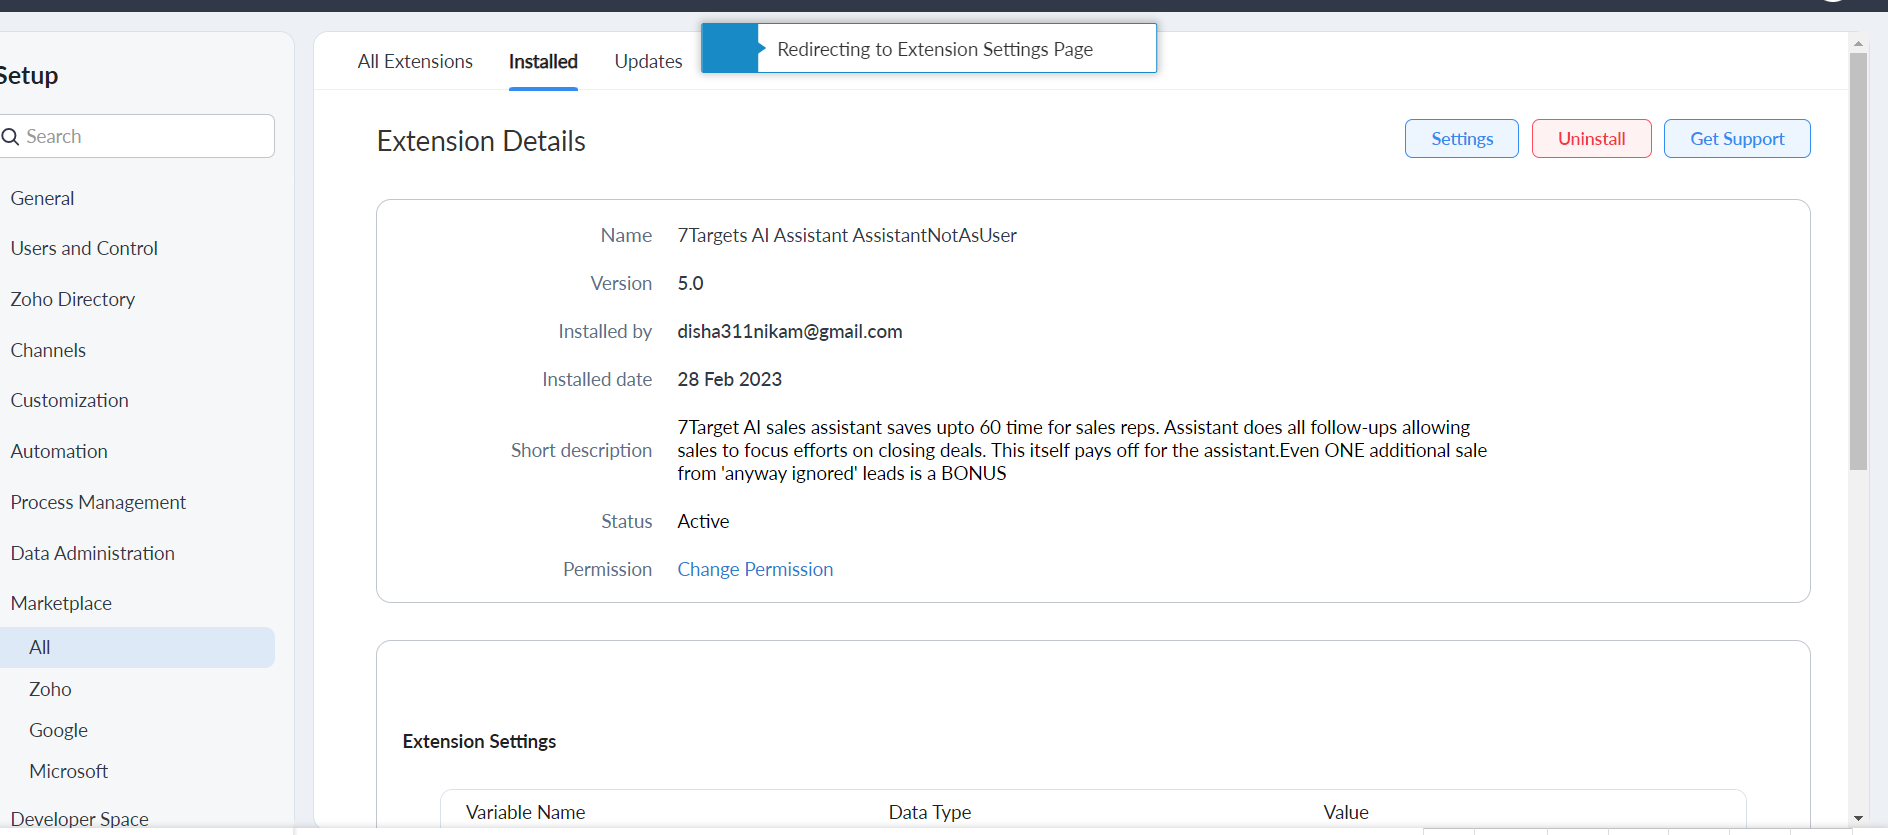1888x835 pixels.
Task: Follow the Change Permission link
Action: pyautogui.click(x=755, y=570)
